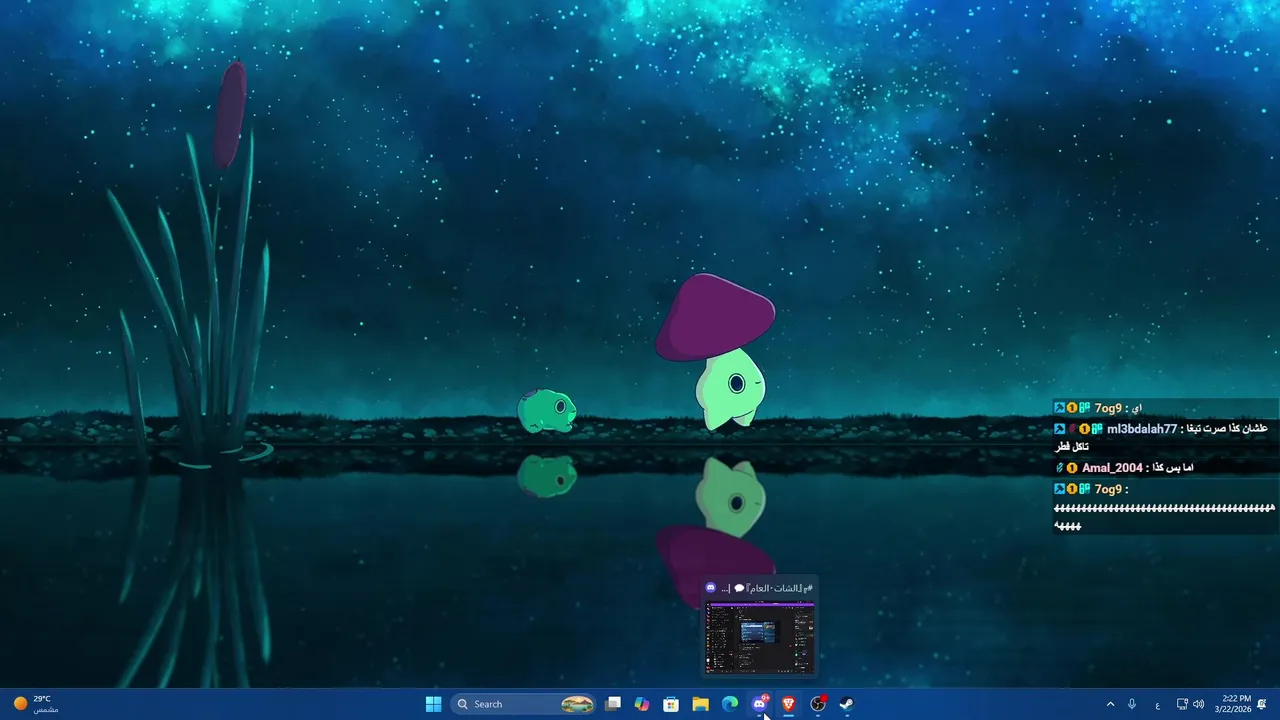Select the Discord window preview thumbnail
Screen dimensions: 1280x720
click(760, 638)
